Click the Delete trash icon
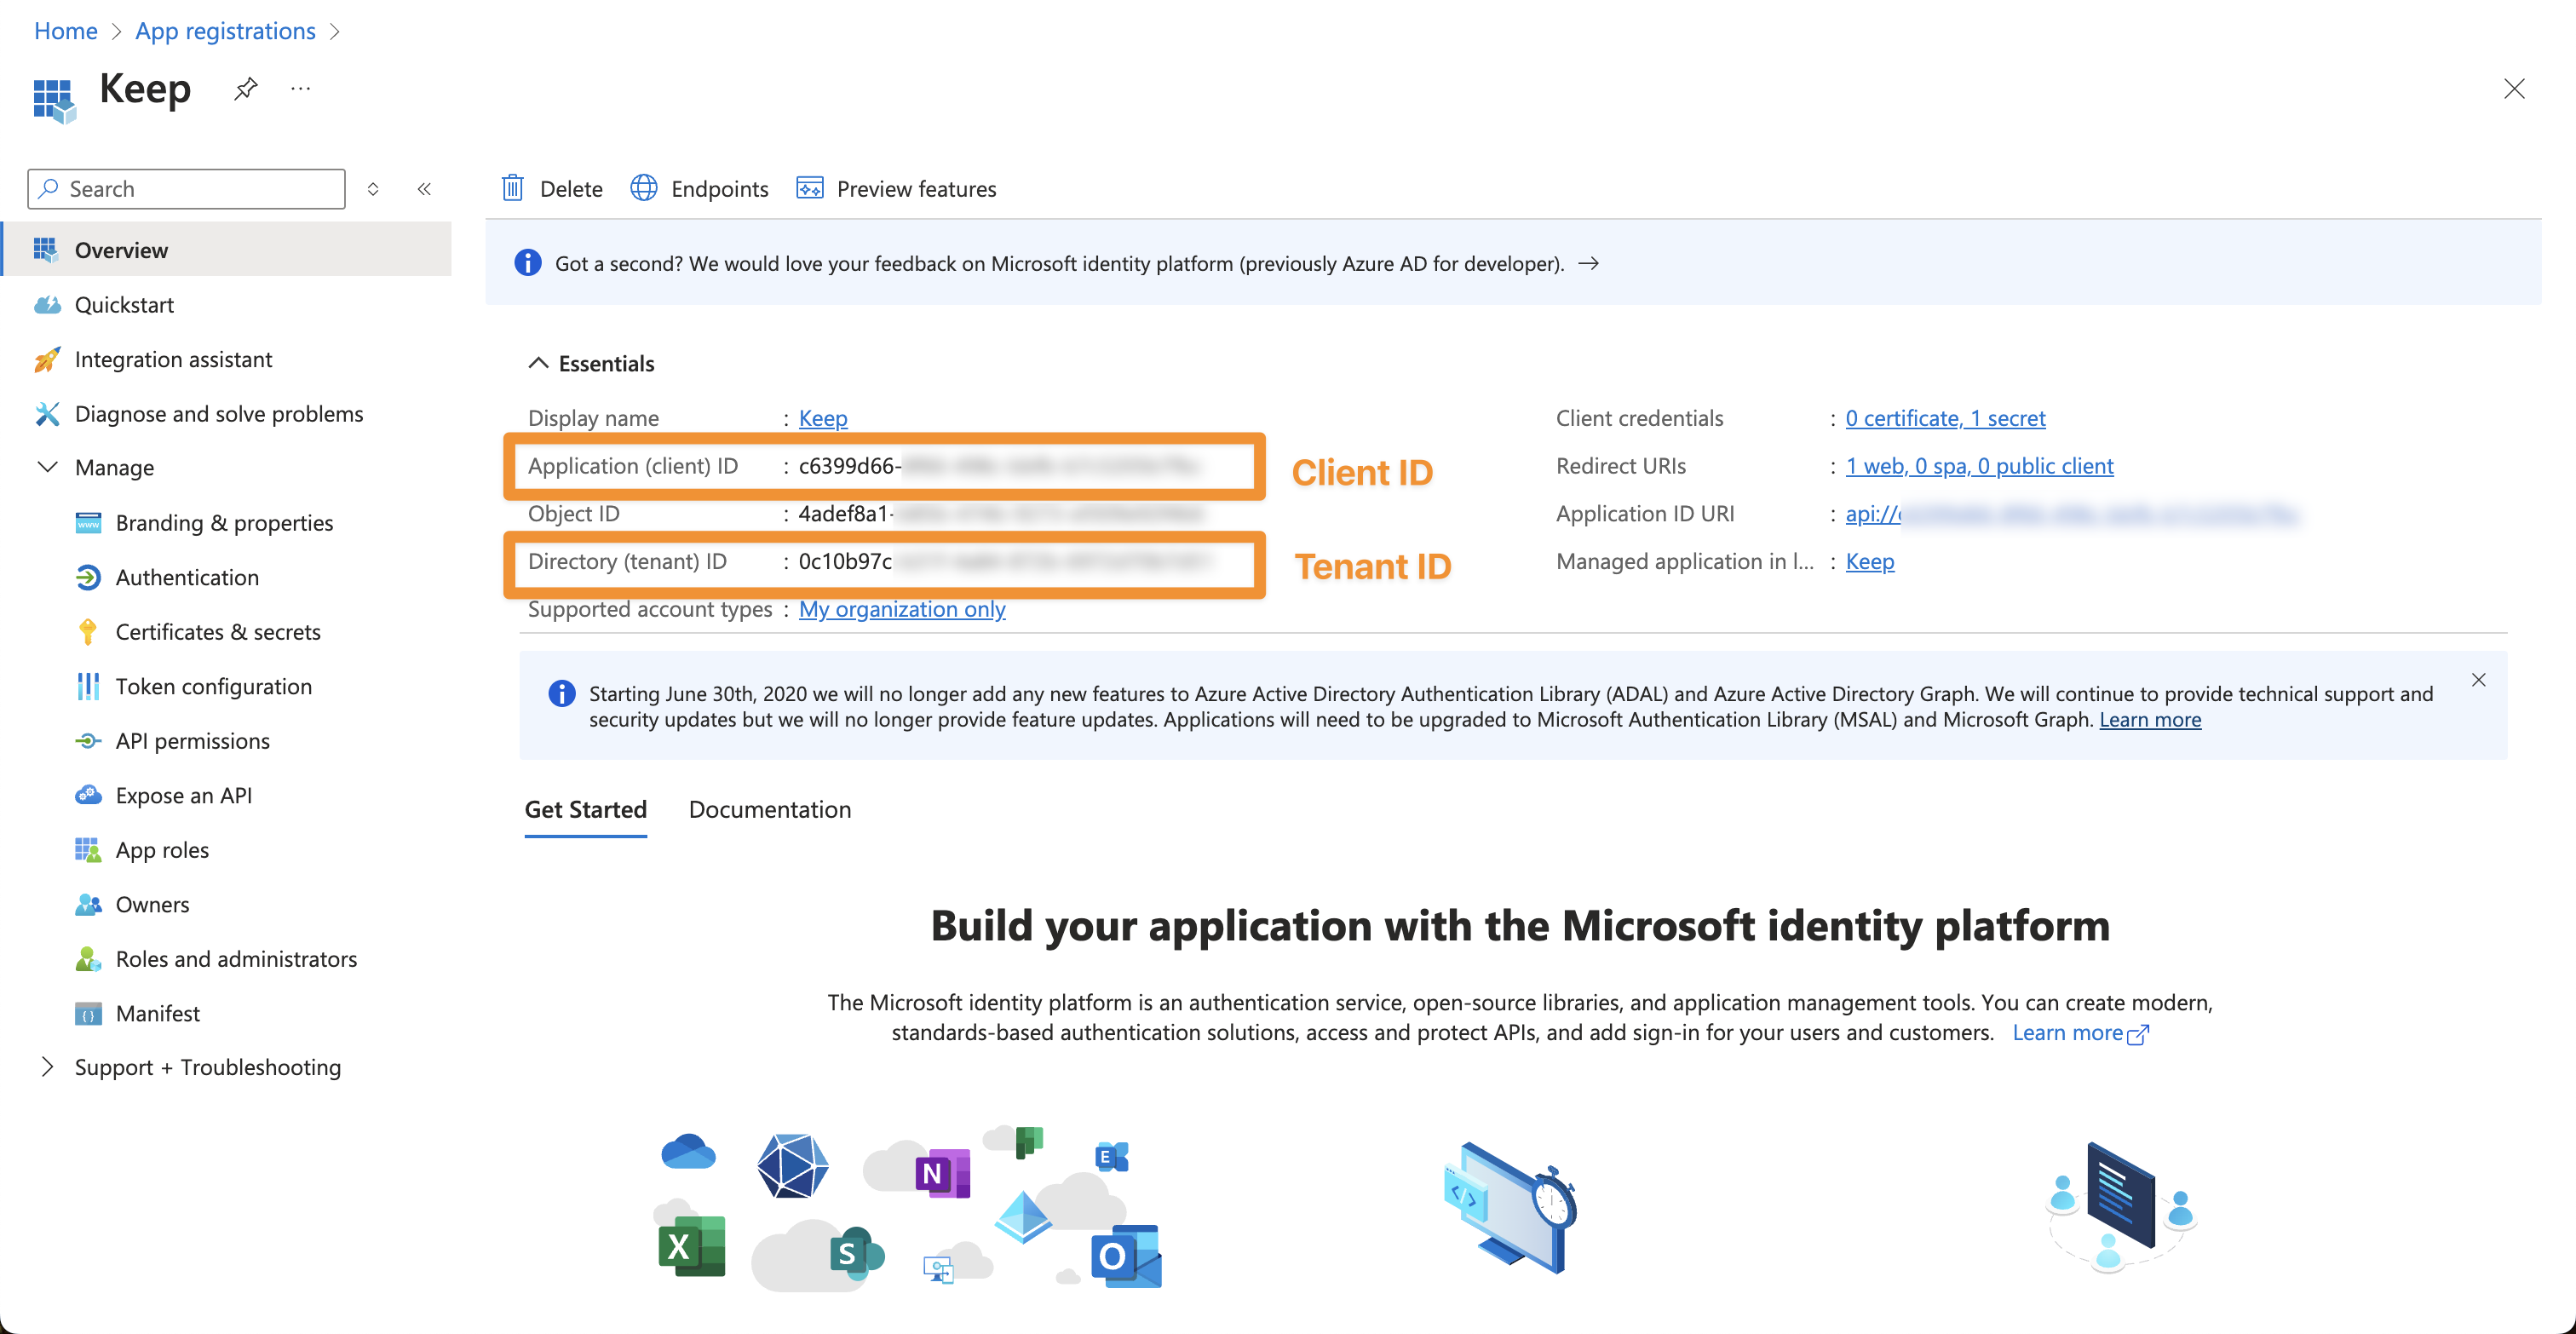The width and height of the screenshot is (2576, 1334). pos(513,188)
